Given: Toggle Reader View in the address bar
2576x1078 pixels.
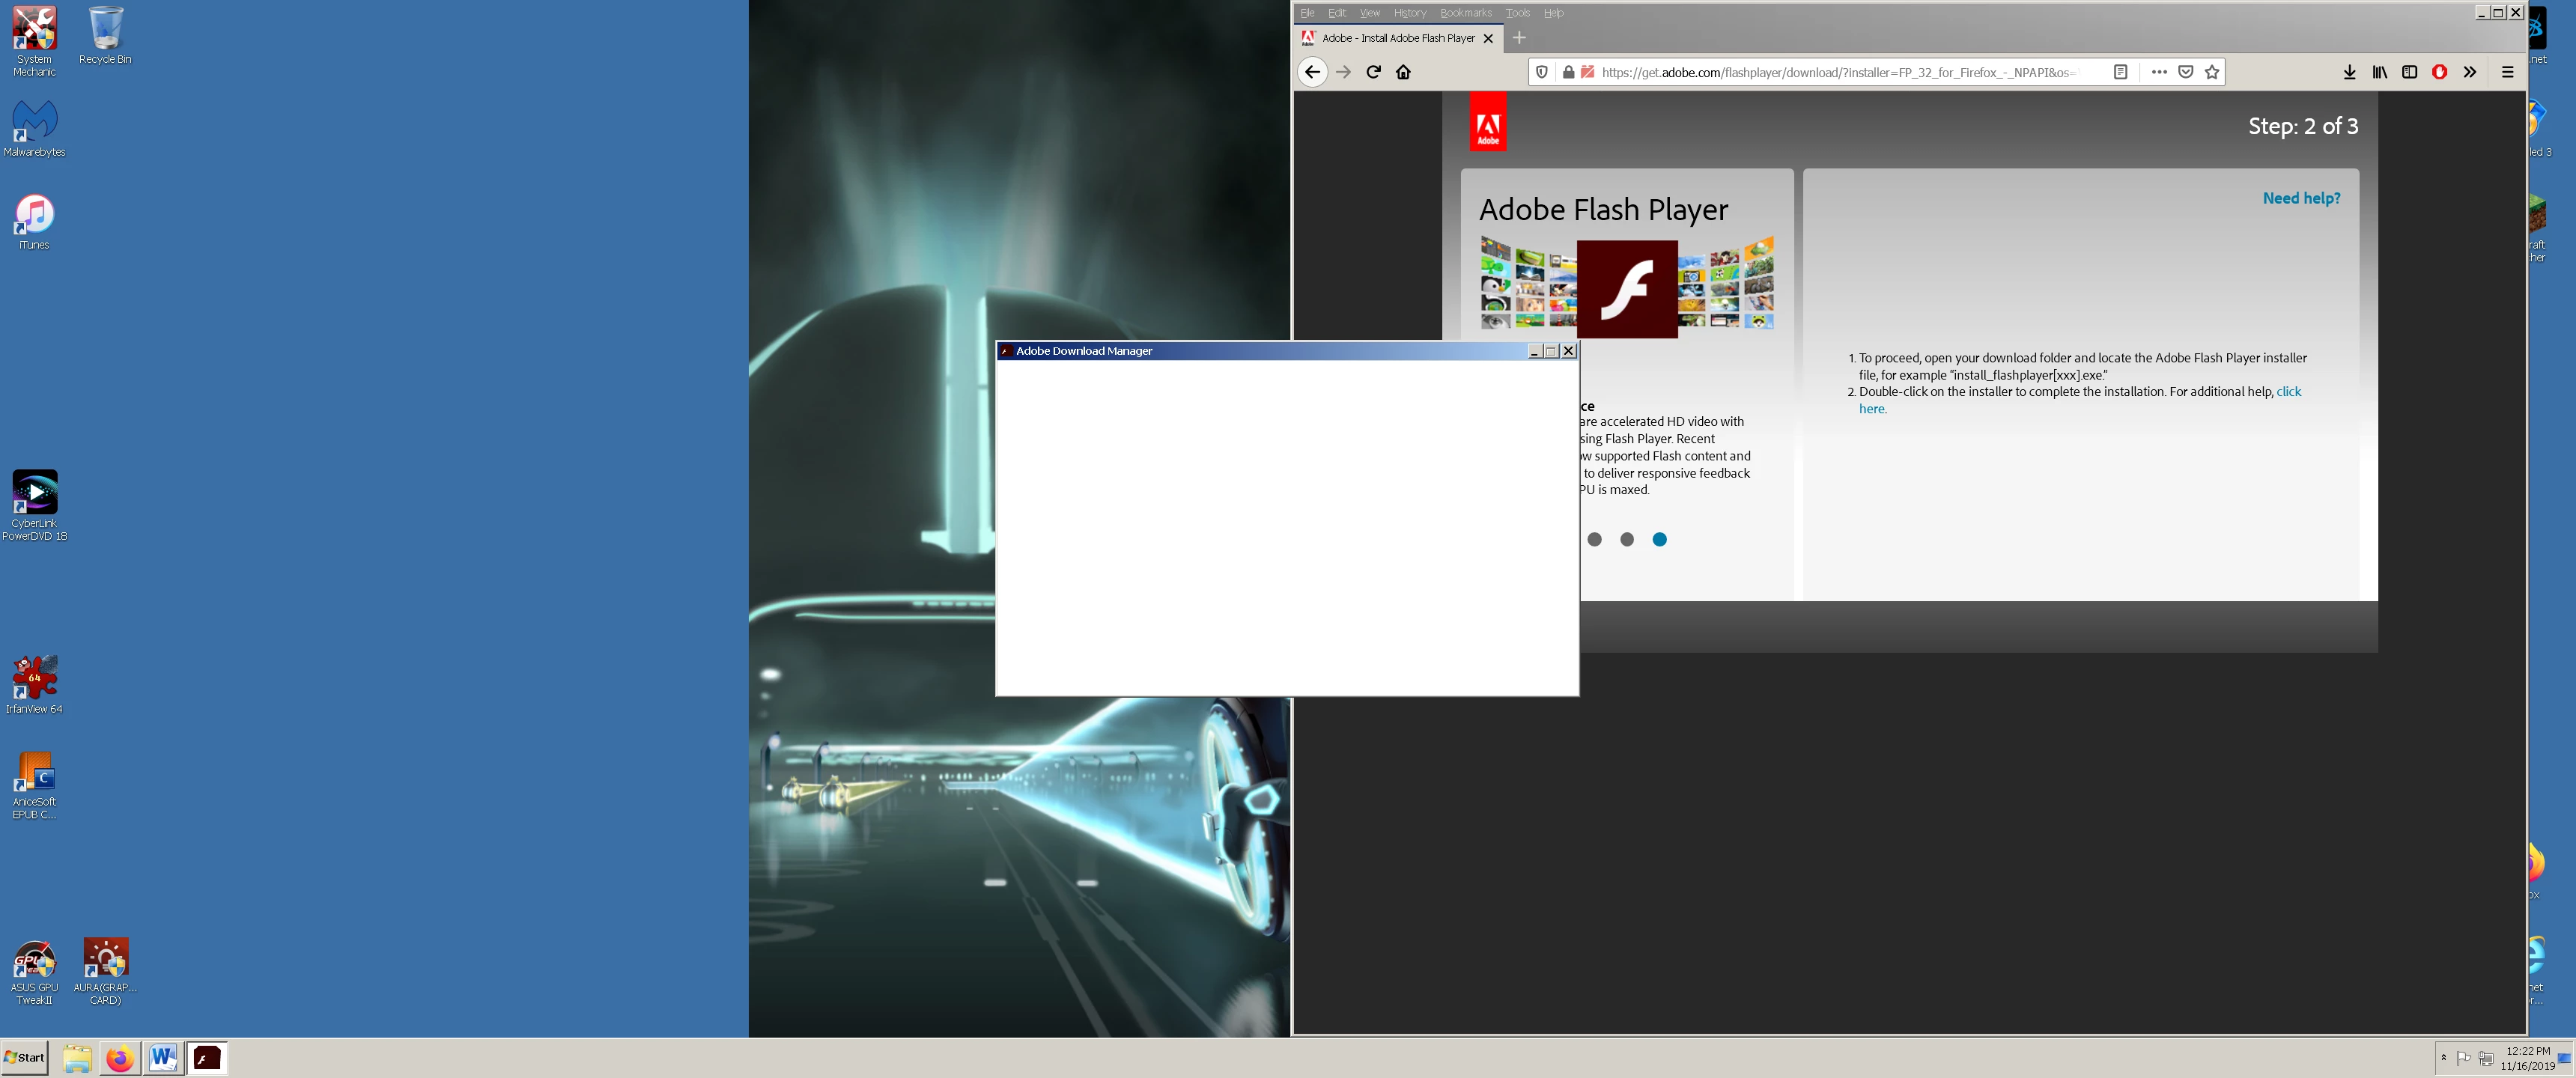Looking at the screenshot, I should (x=2120, y=72).
